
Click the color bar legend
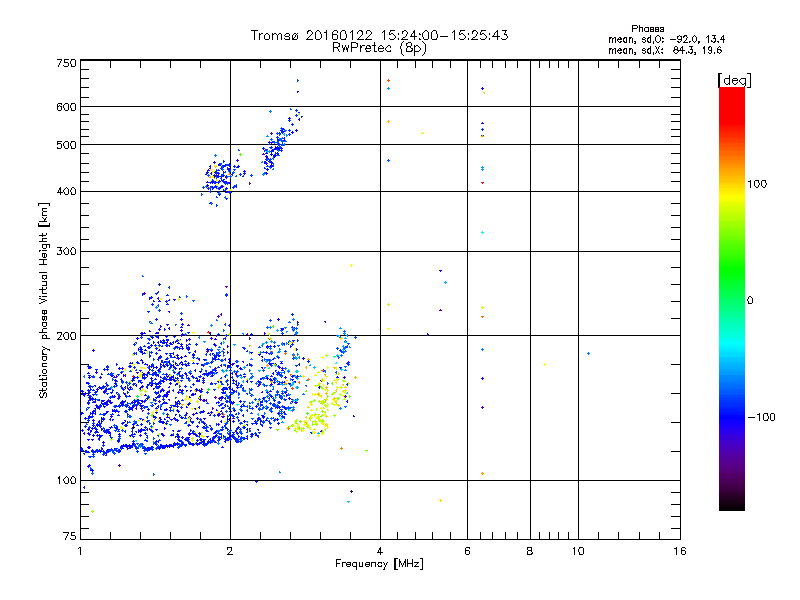point(732,298)
